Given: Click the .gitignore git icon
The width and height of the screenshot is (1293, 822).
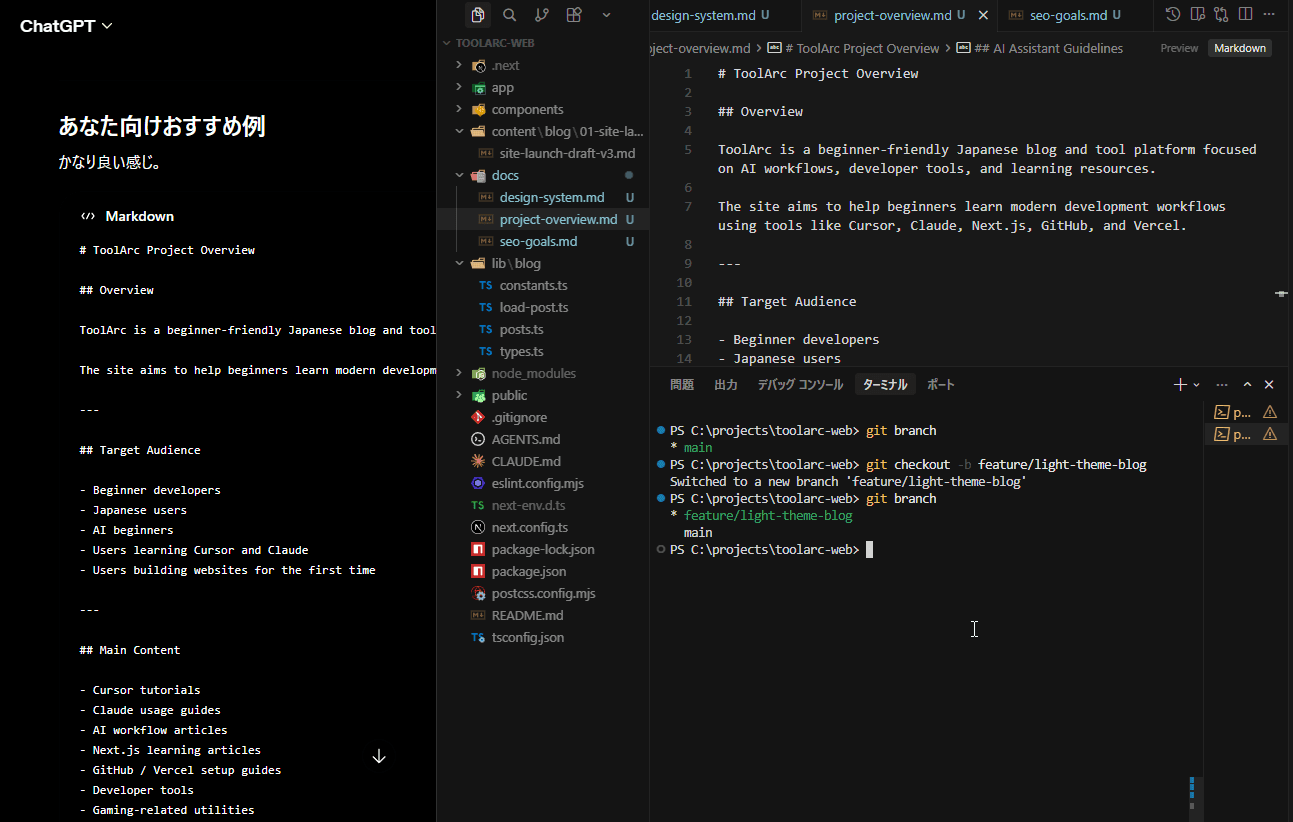Looking at the screenshot, I should pos(478,417).
